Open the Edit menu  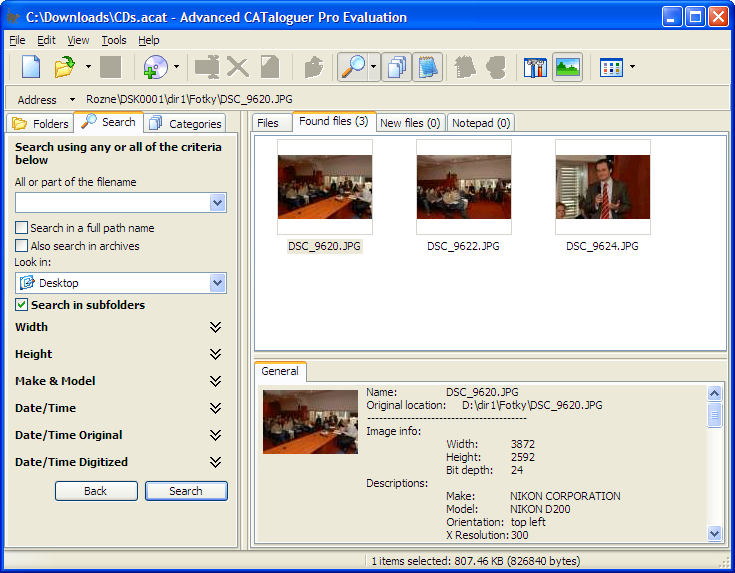pos(46,40)
